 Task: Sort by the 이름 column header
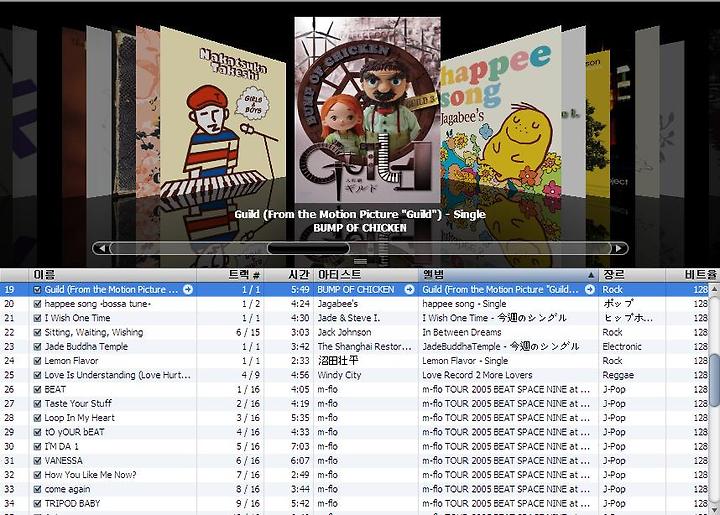[113, 275]
